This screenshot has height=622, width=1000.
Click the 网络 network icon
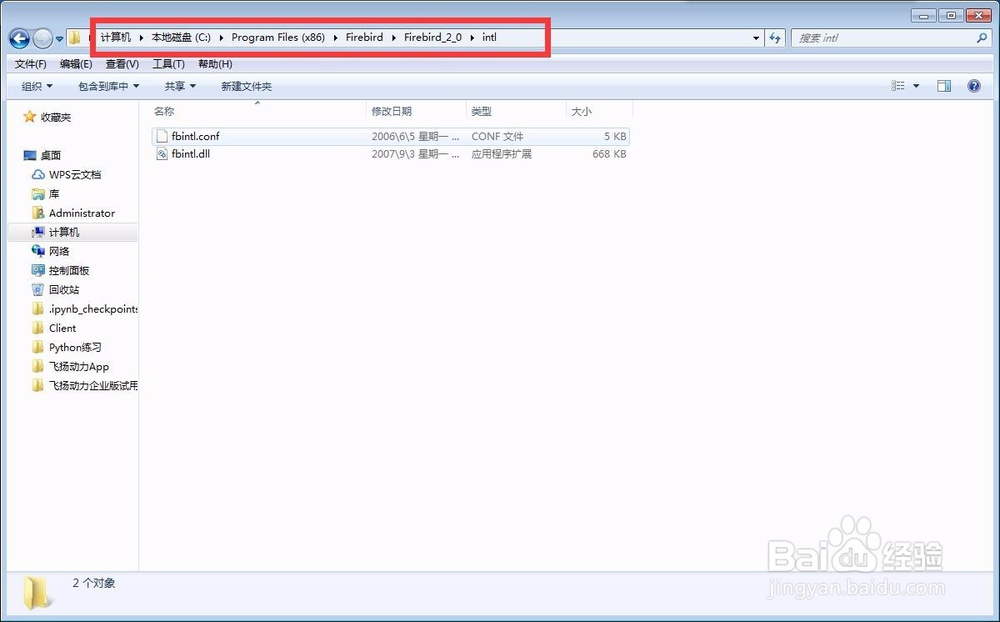[x=38, y=251]
